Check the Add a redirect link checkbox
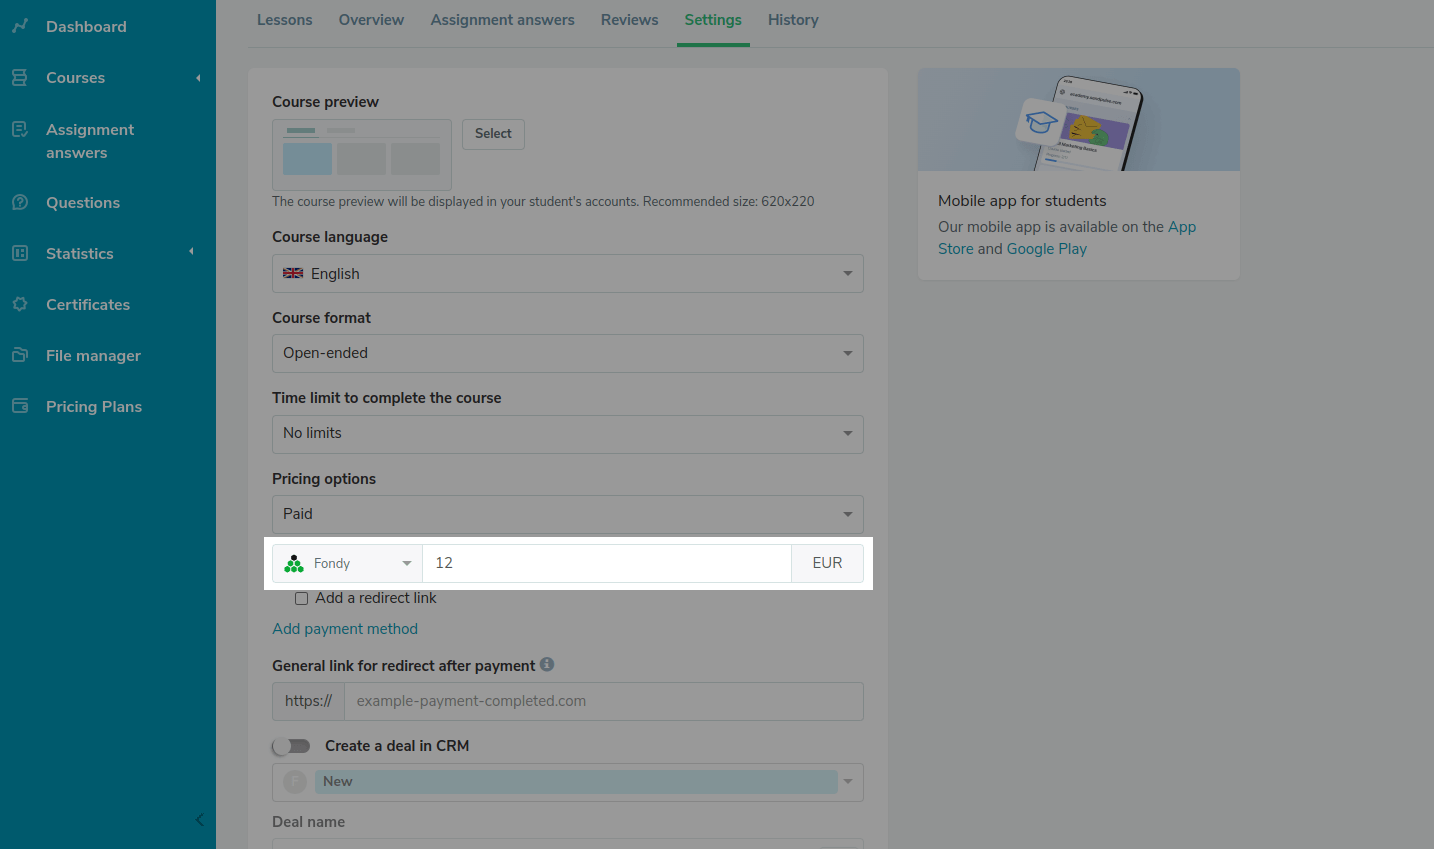This screenshot has height=849, width=1434. coord(301,598)
